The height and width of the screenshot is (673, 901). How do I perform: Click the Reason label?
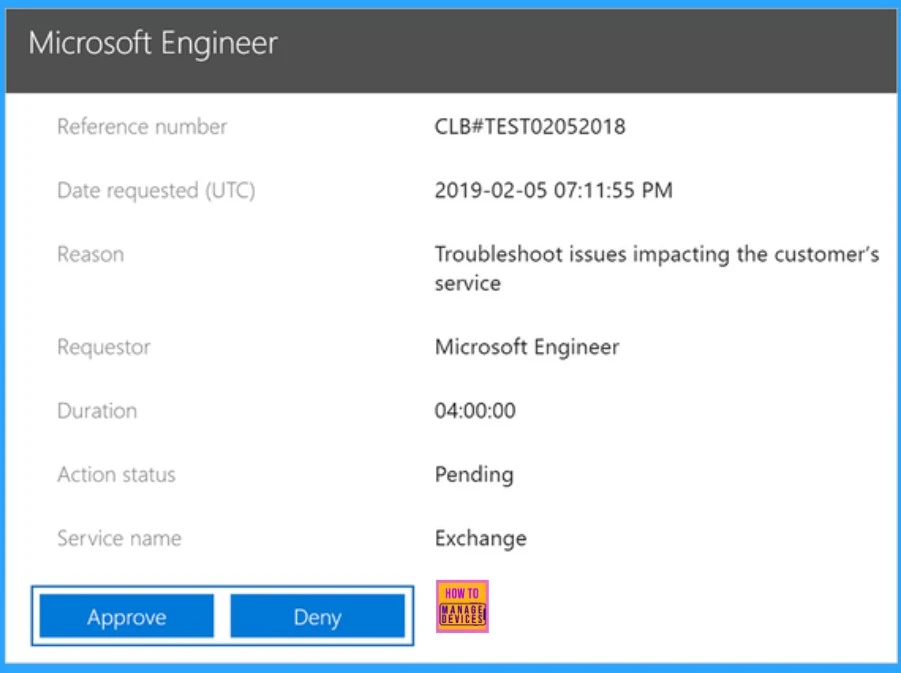pyautogui.click(x=90, y=254)
